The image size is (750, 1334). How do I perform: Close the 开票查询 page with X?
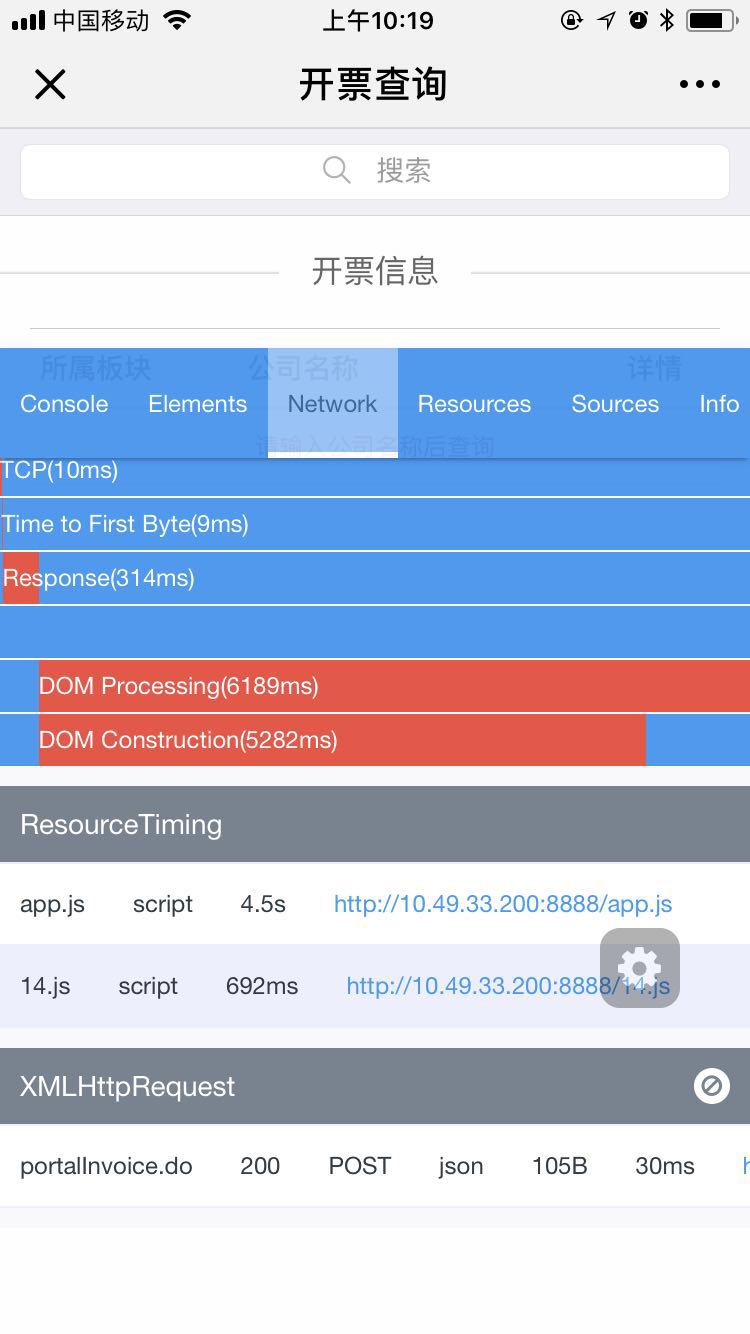tap(50, 85)
